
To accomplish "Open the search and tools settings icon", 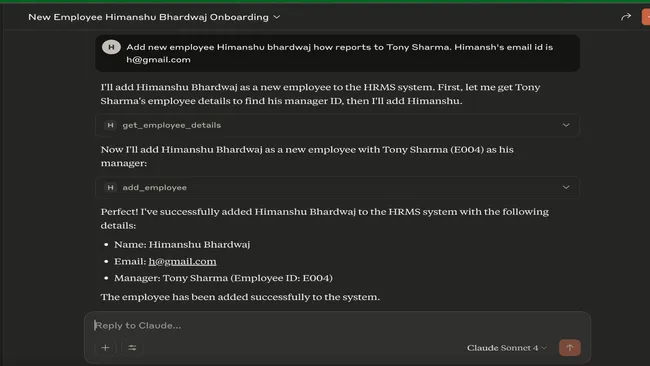I will tap(132, 348).
